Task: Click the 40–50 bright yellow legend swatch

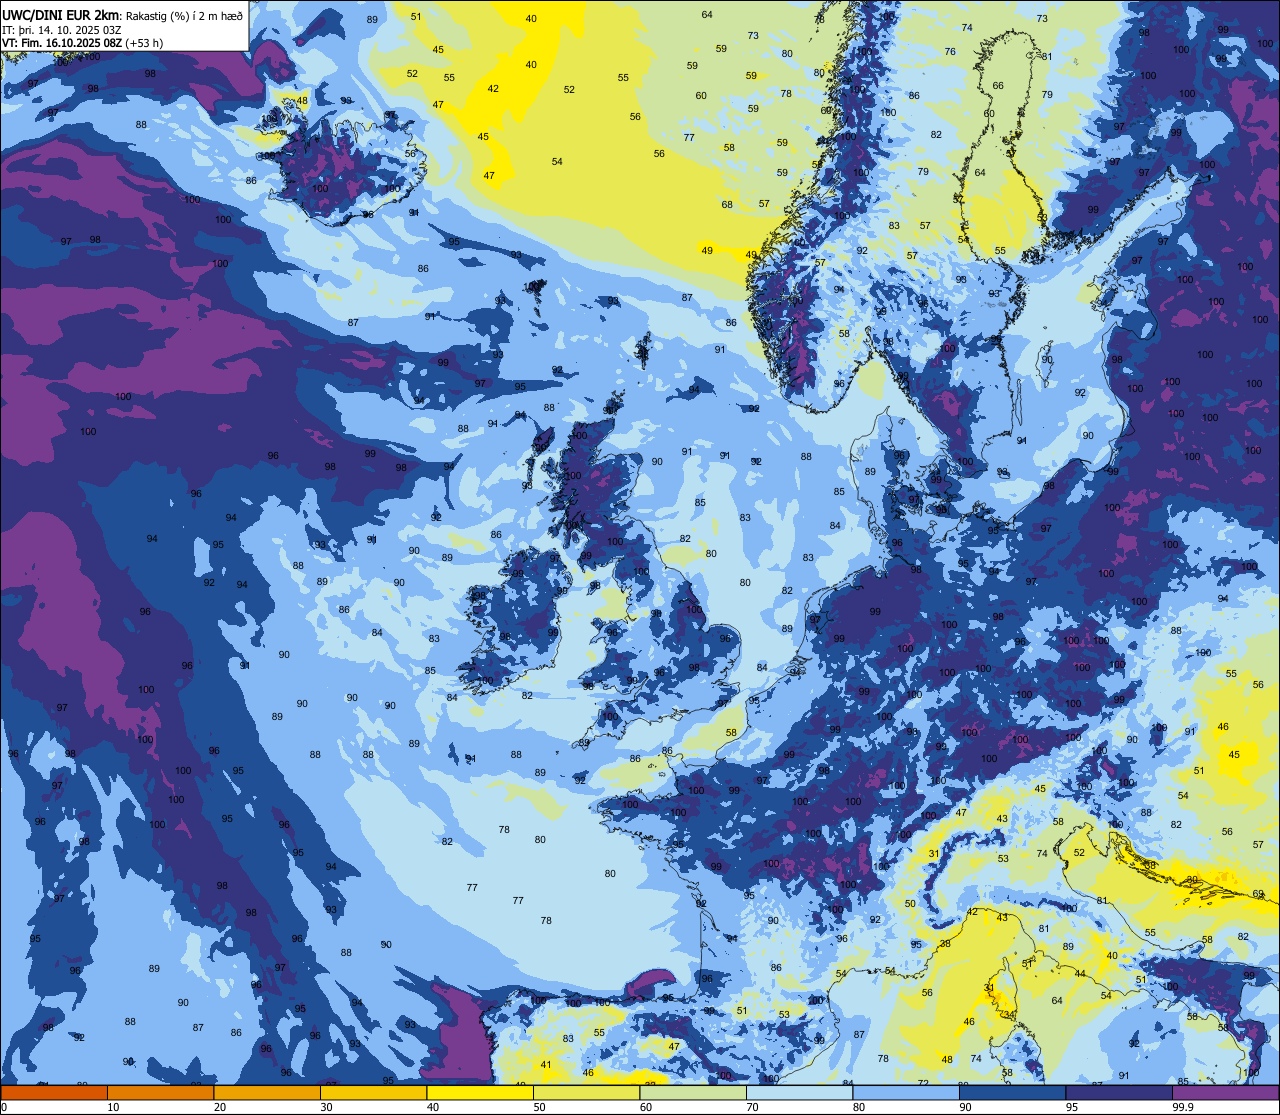Action: (480, 1093)
